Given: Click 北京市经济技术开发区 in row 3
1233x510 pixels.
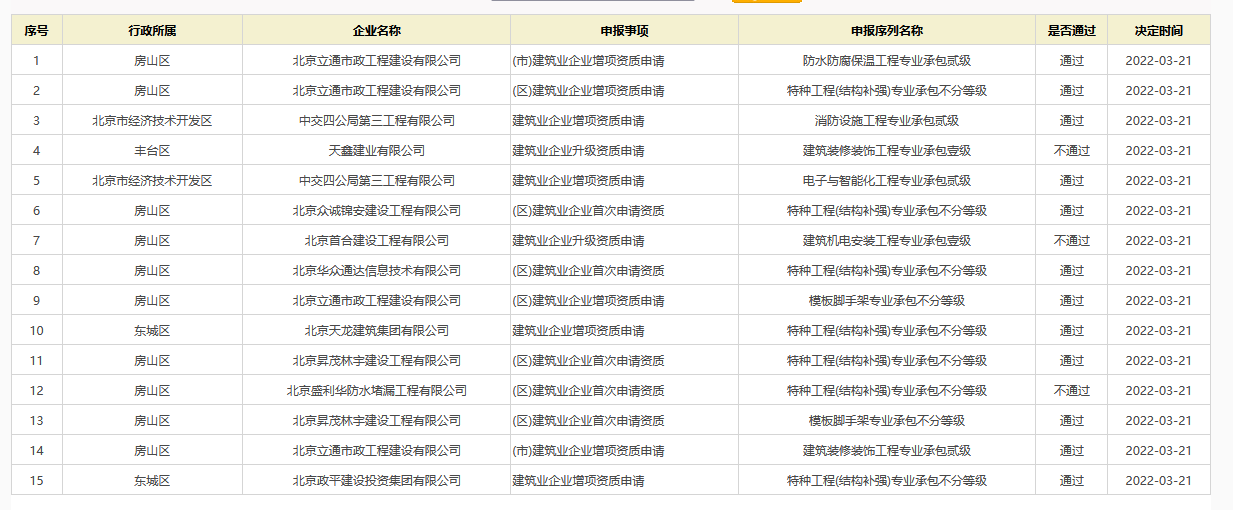Looking at the screenshot, I should tap(152, 121).
